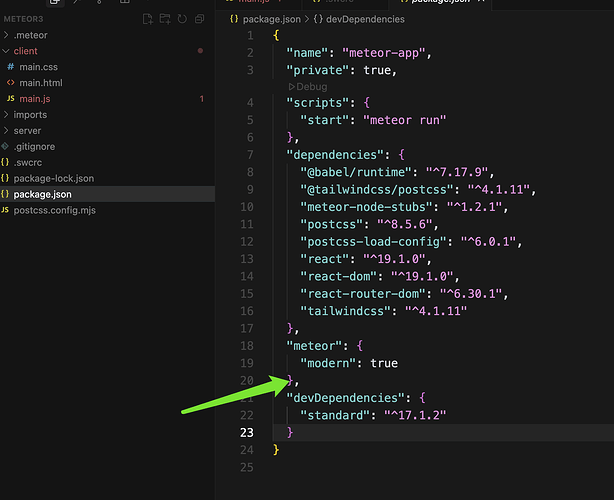
Task: Click the git icon beside .gitignore
Action: (x=5, y=146)
